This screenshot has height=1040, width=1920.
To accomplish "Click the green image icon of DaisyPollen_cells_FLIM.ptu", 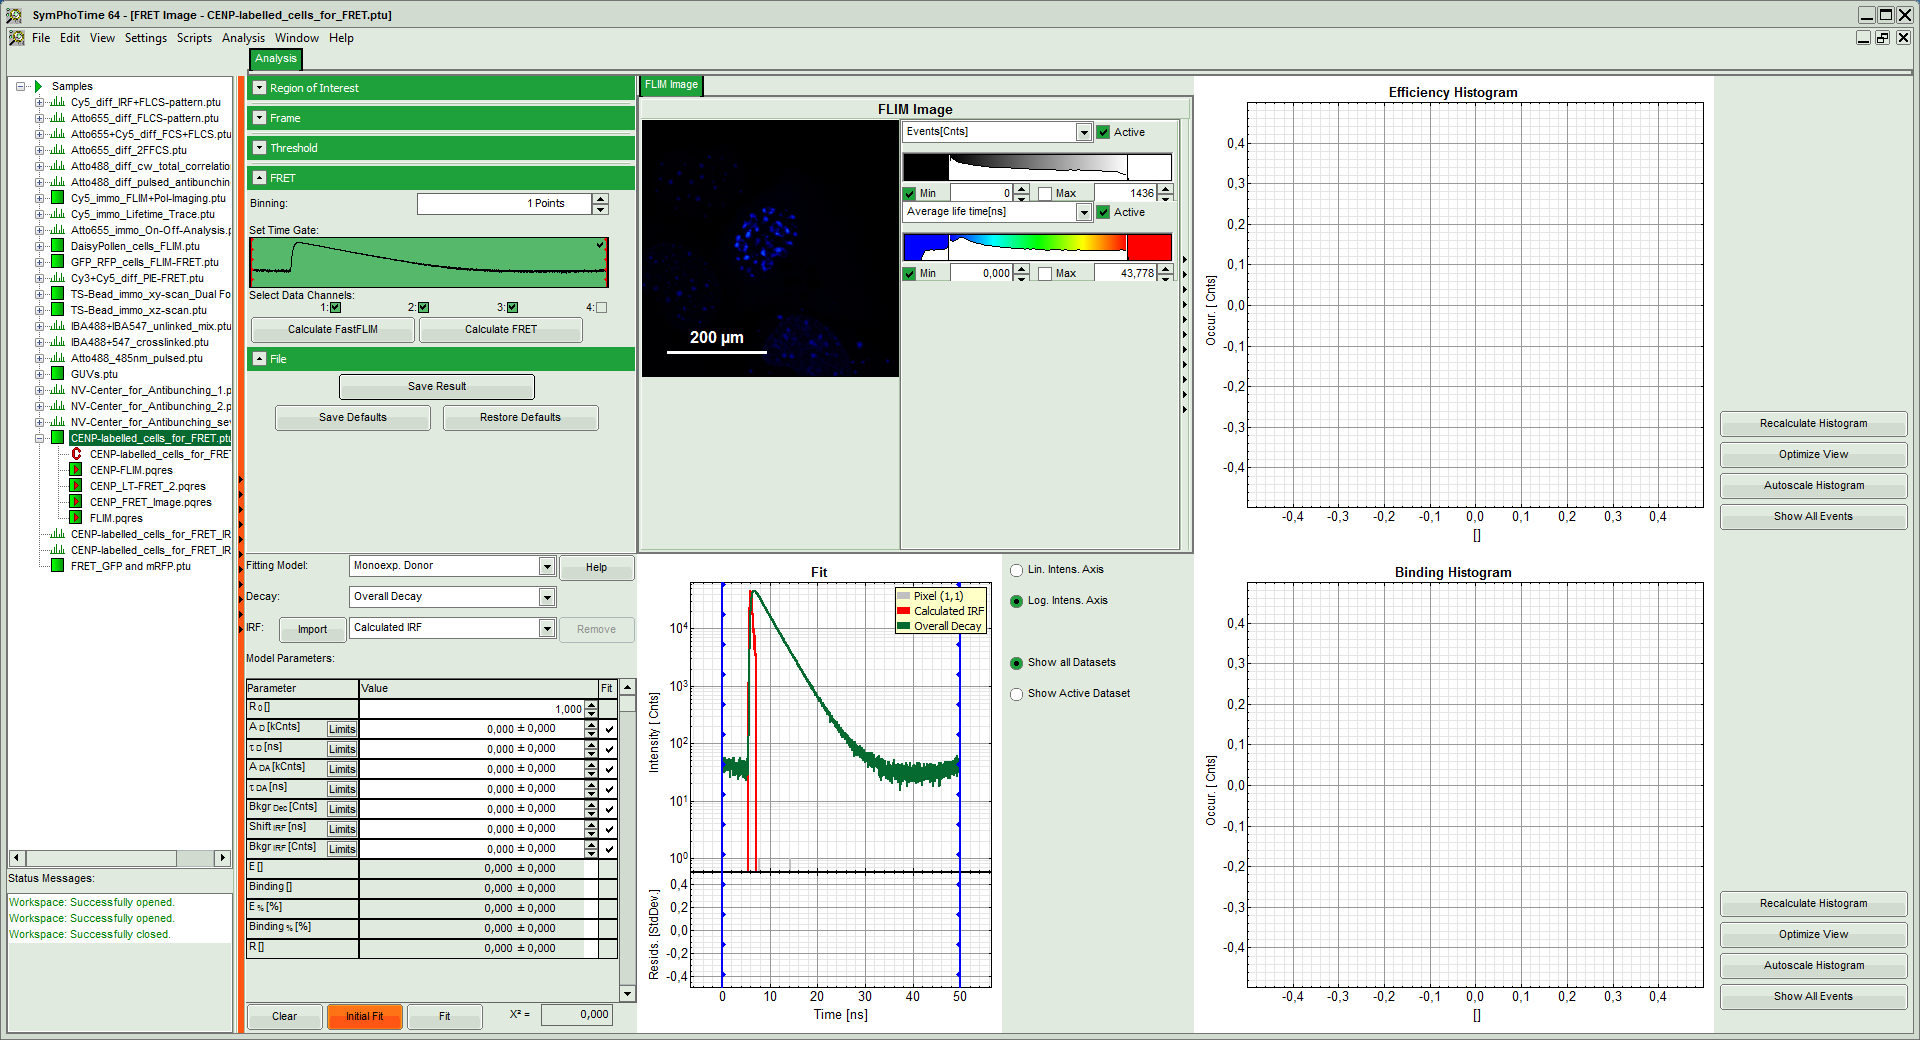I will [58, 246].
